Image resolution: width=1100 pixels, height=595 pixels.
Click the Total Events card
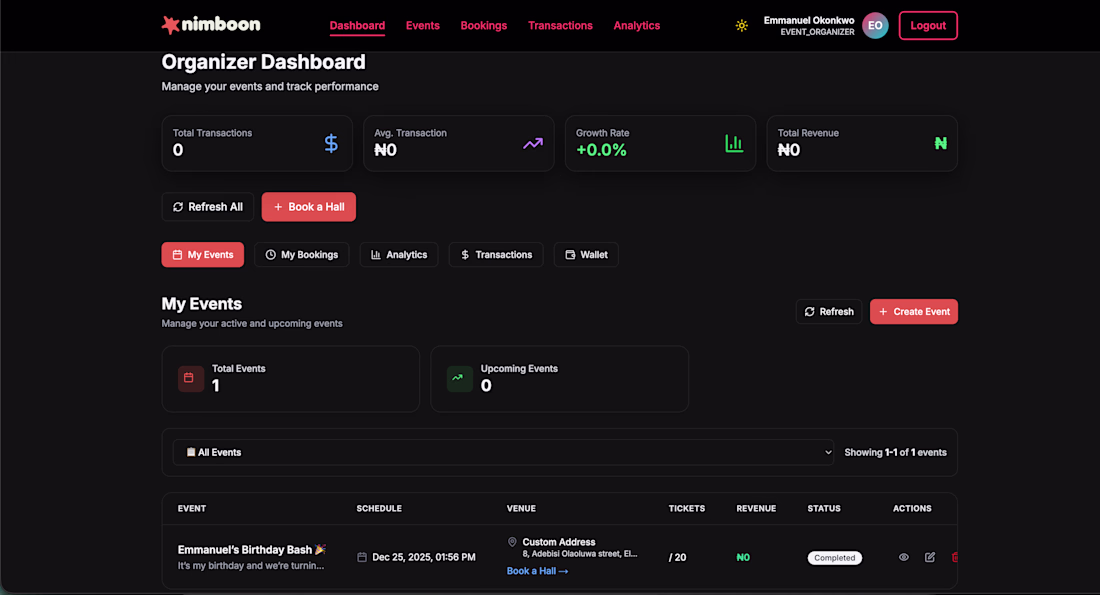(x=290, y=379)
